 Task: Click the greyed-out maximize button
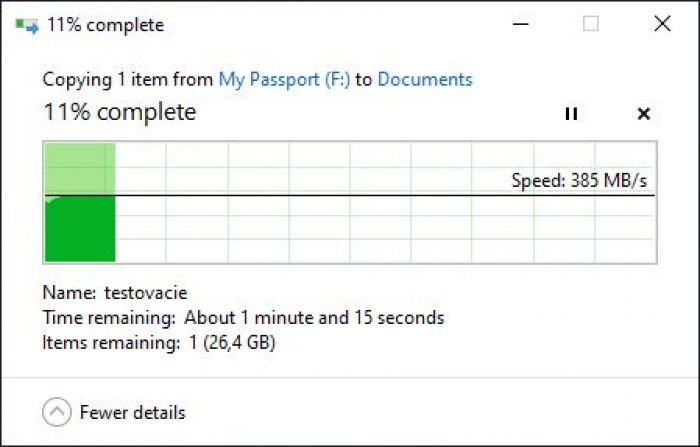coord(591,24)
